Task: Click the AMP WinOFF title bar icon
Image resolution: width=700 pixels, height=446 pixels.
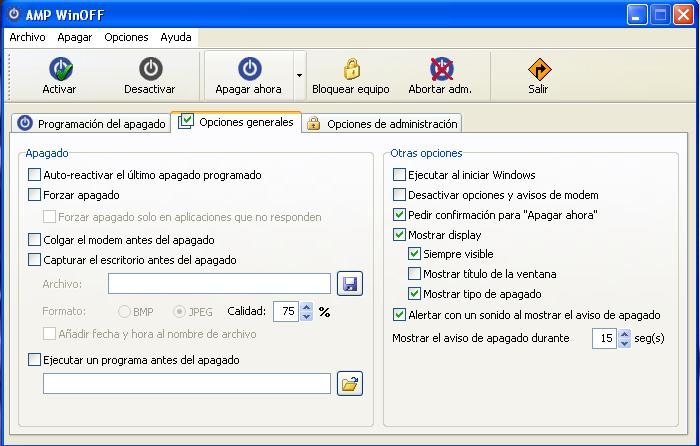Action: click(x=14, y=14)
